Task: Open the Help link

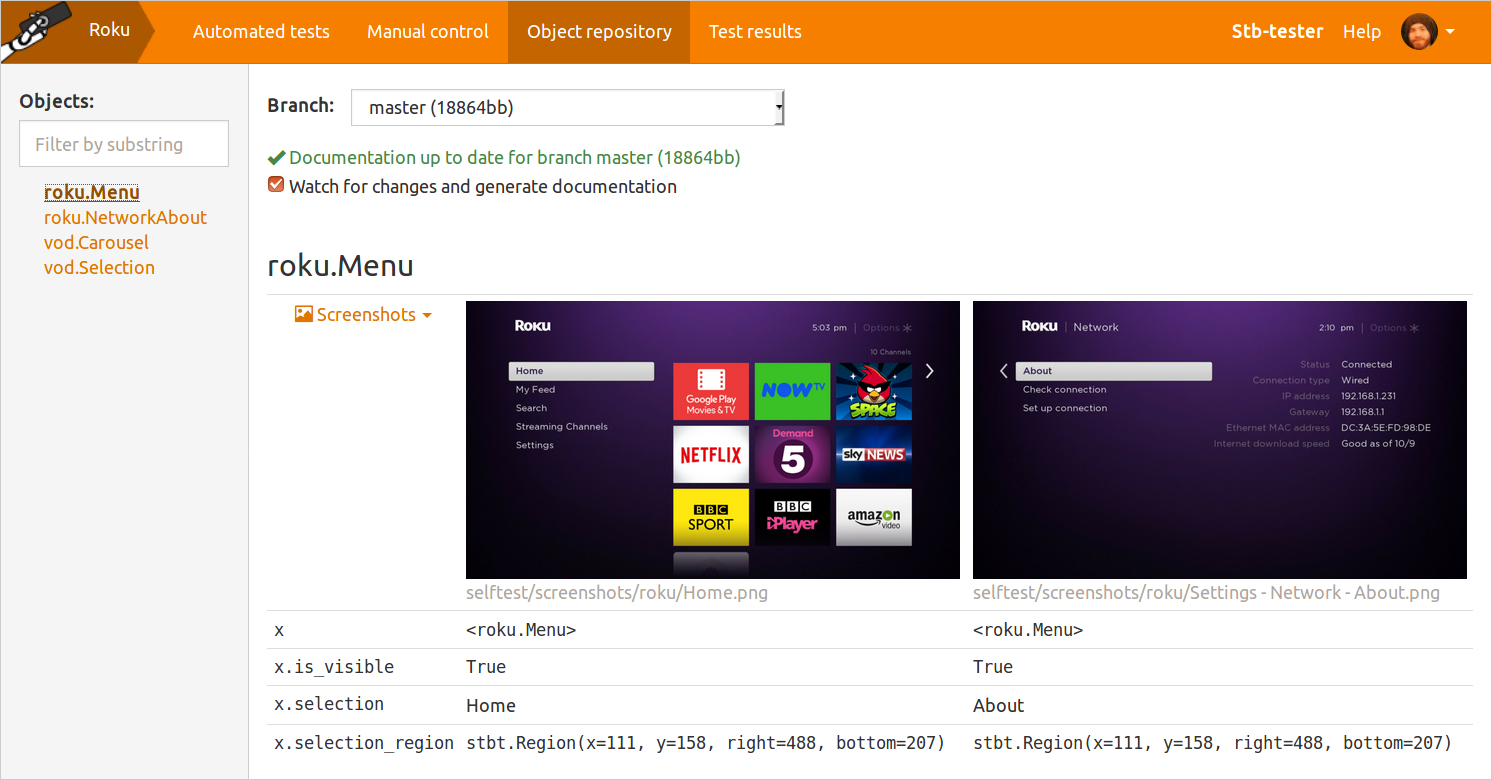Action: pos(1361,32)
